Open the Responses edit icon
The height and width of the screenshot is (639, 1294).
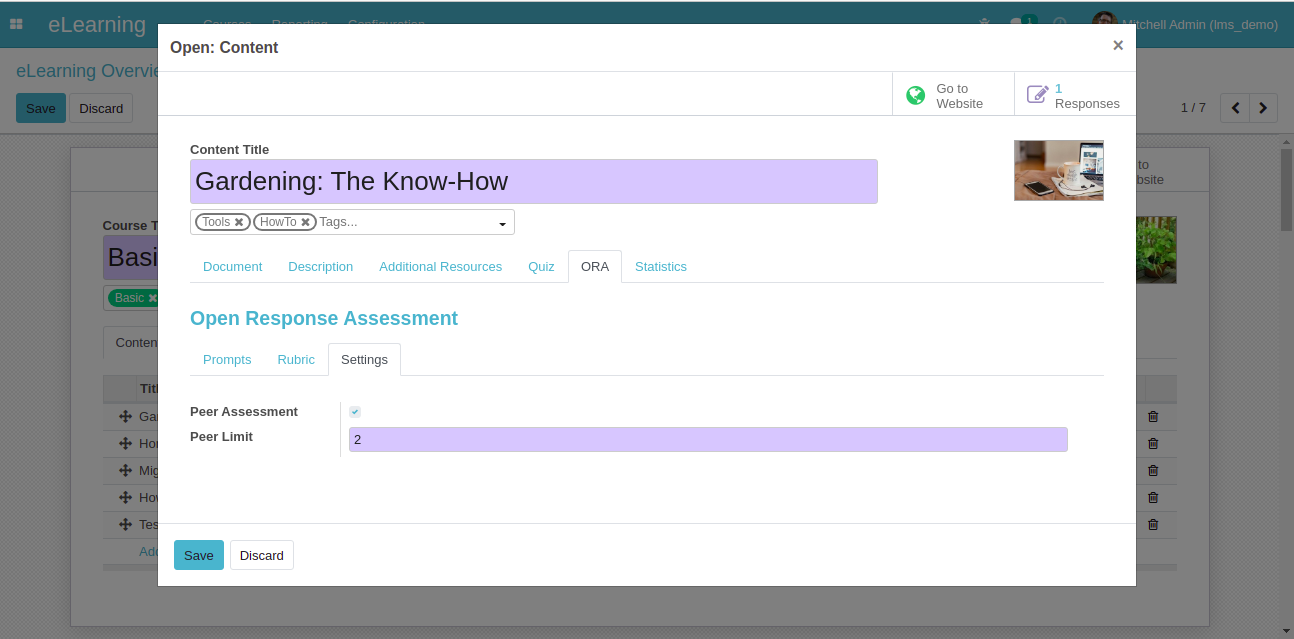(1038, 96)
